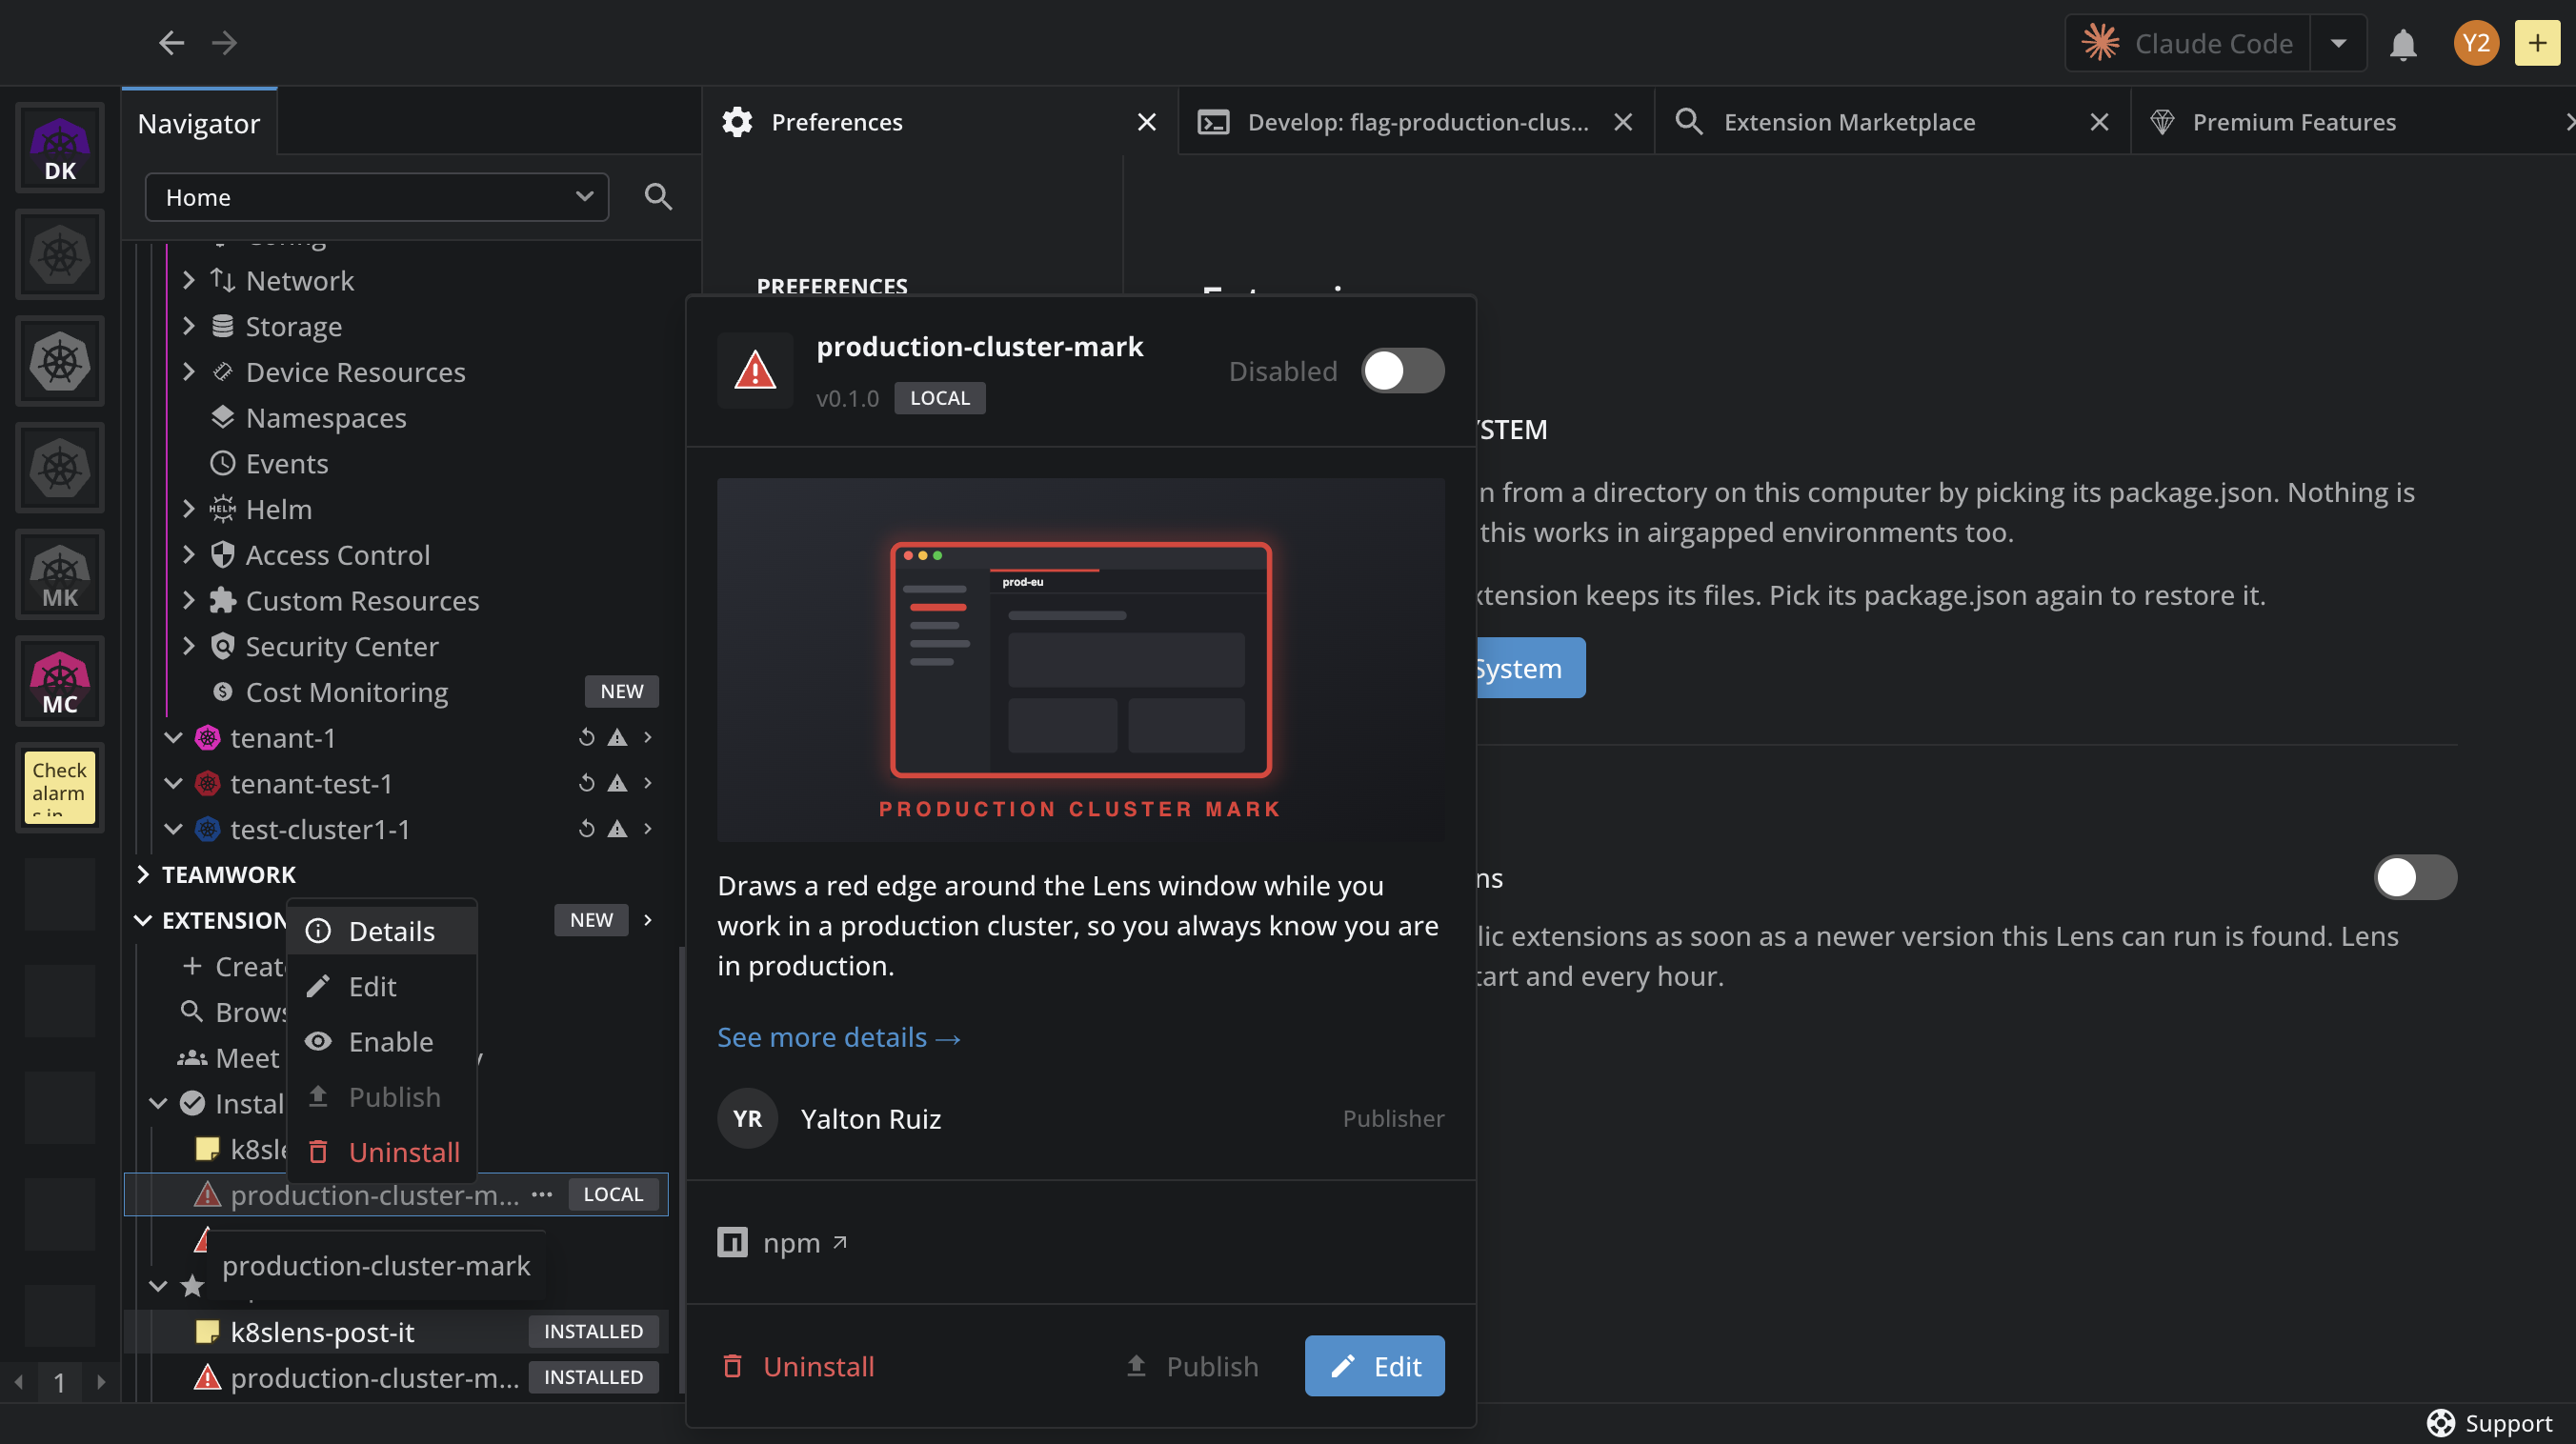Collapse the tenant-1 cluster node
This screenshot has width=2576, height=1444.
[173, 738]
